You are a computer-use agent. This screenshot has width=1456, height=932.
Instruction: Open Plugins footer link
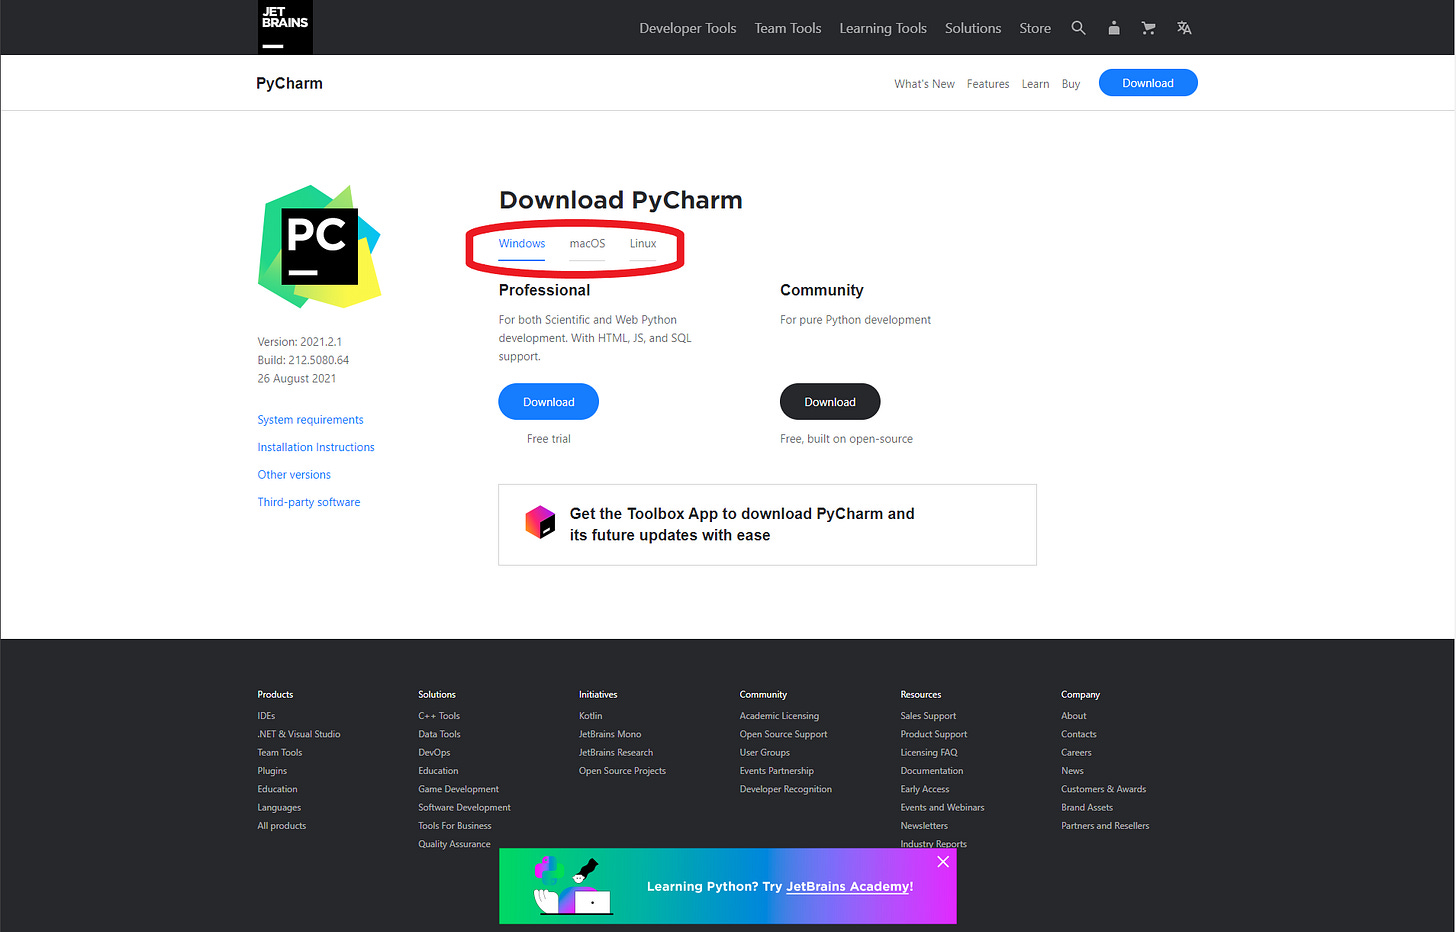(x=272, y=771)
